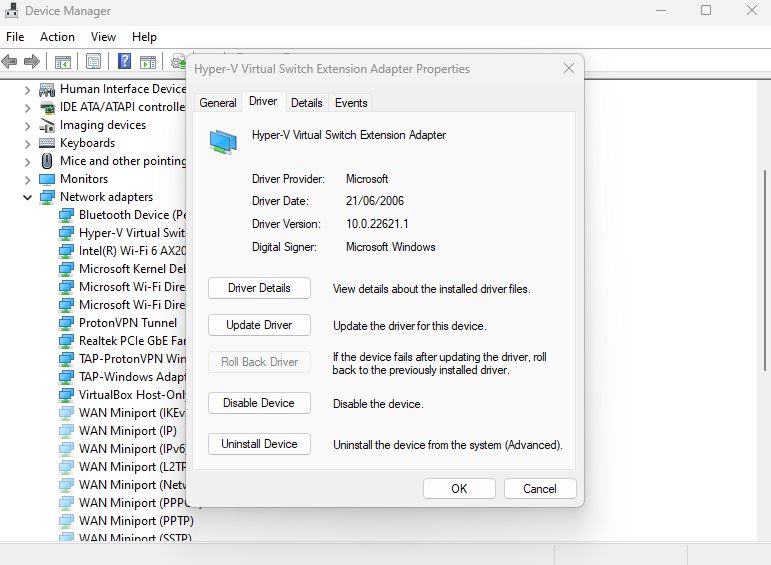Close the adapter Properties dialog with X

(569, 68)
